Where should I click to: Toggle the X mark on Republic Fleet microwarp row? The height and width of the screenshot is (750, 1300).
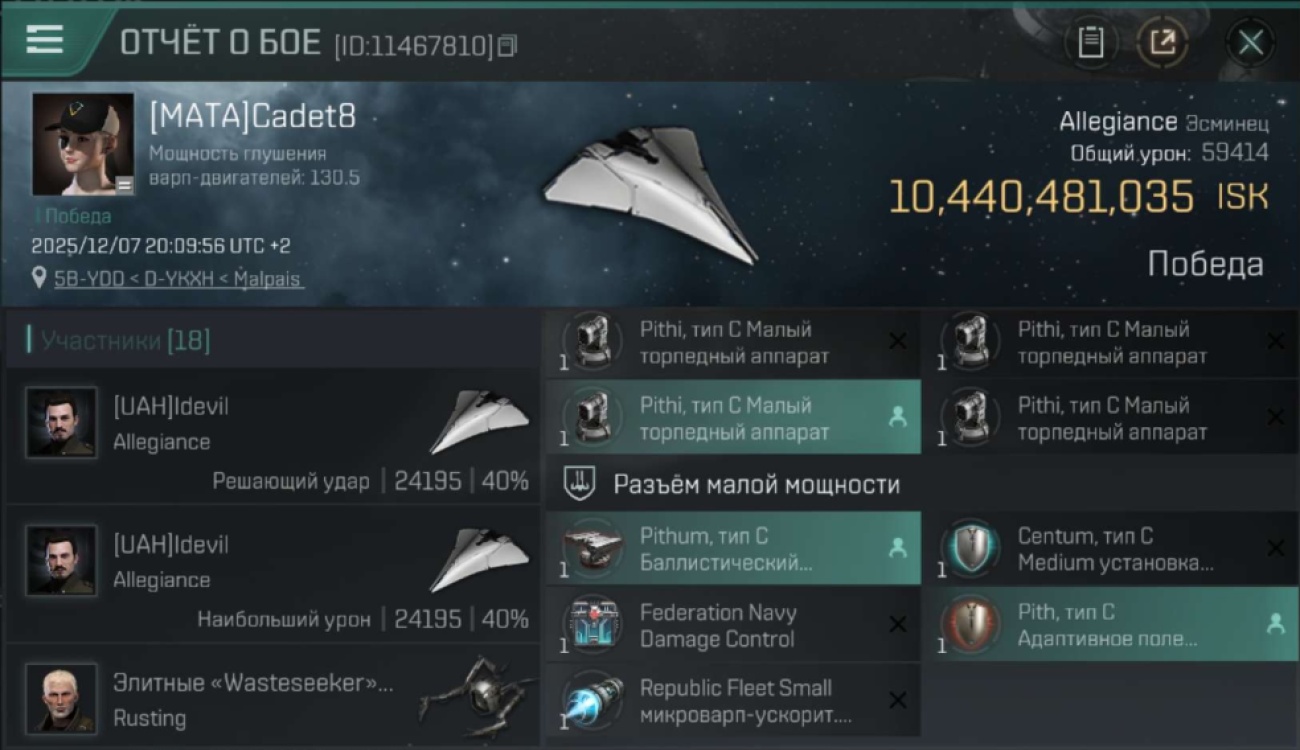[x=898, y=701]
